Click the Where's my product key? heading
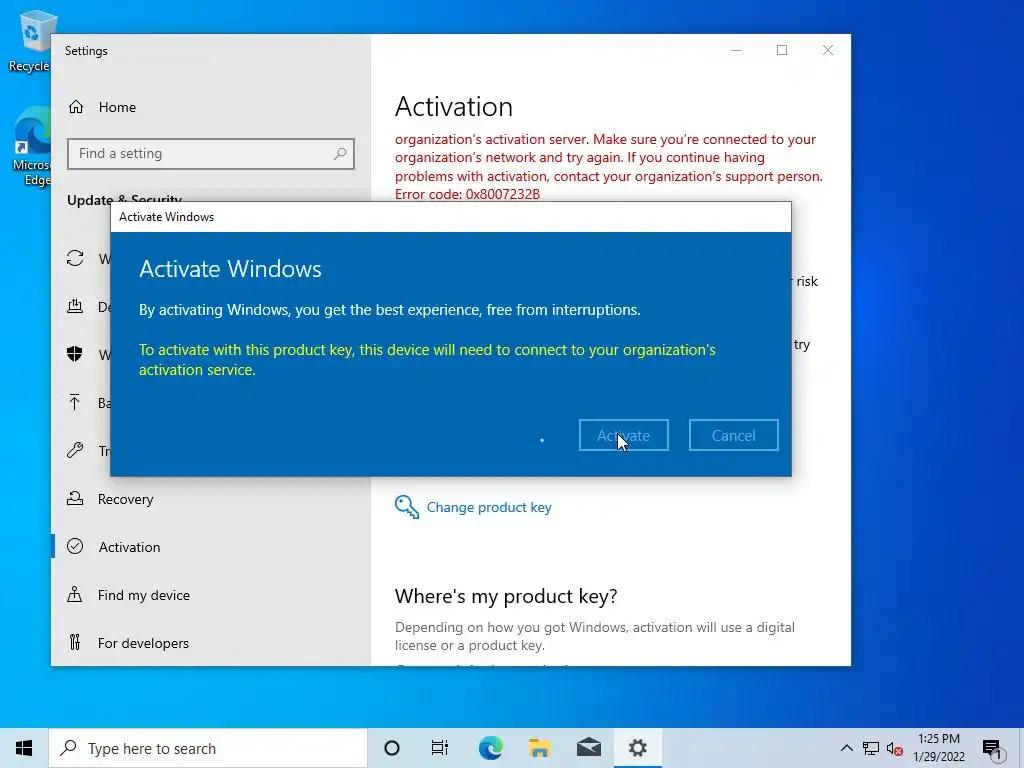The height and width of the screenshot is (768, 1024). [506, 596]
